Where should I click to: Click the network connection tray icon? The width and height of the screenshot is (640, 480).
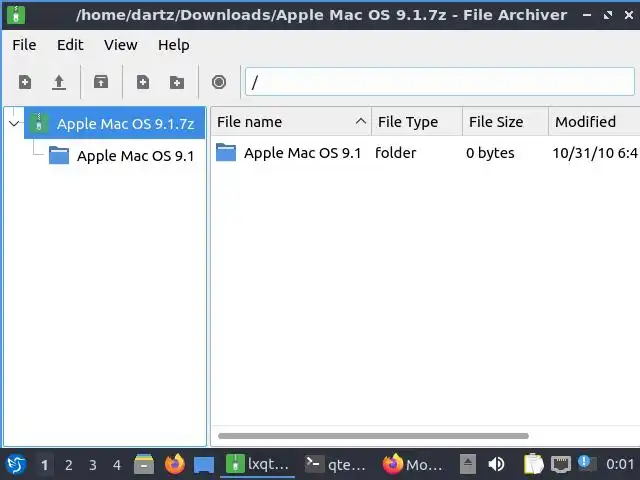(x=561, y=464)
